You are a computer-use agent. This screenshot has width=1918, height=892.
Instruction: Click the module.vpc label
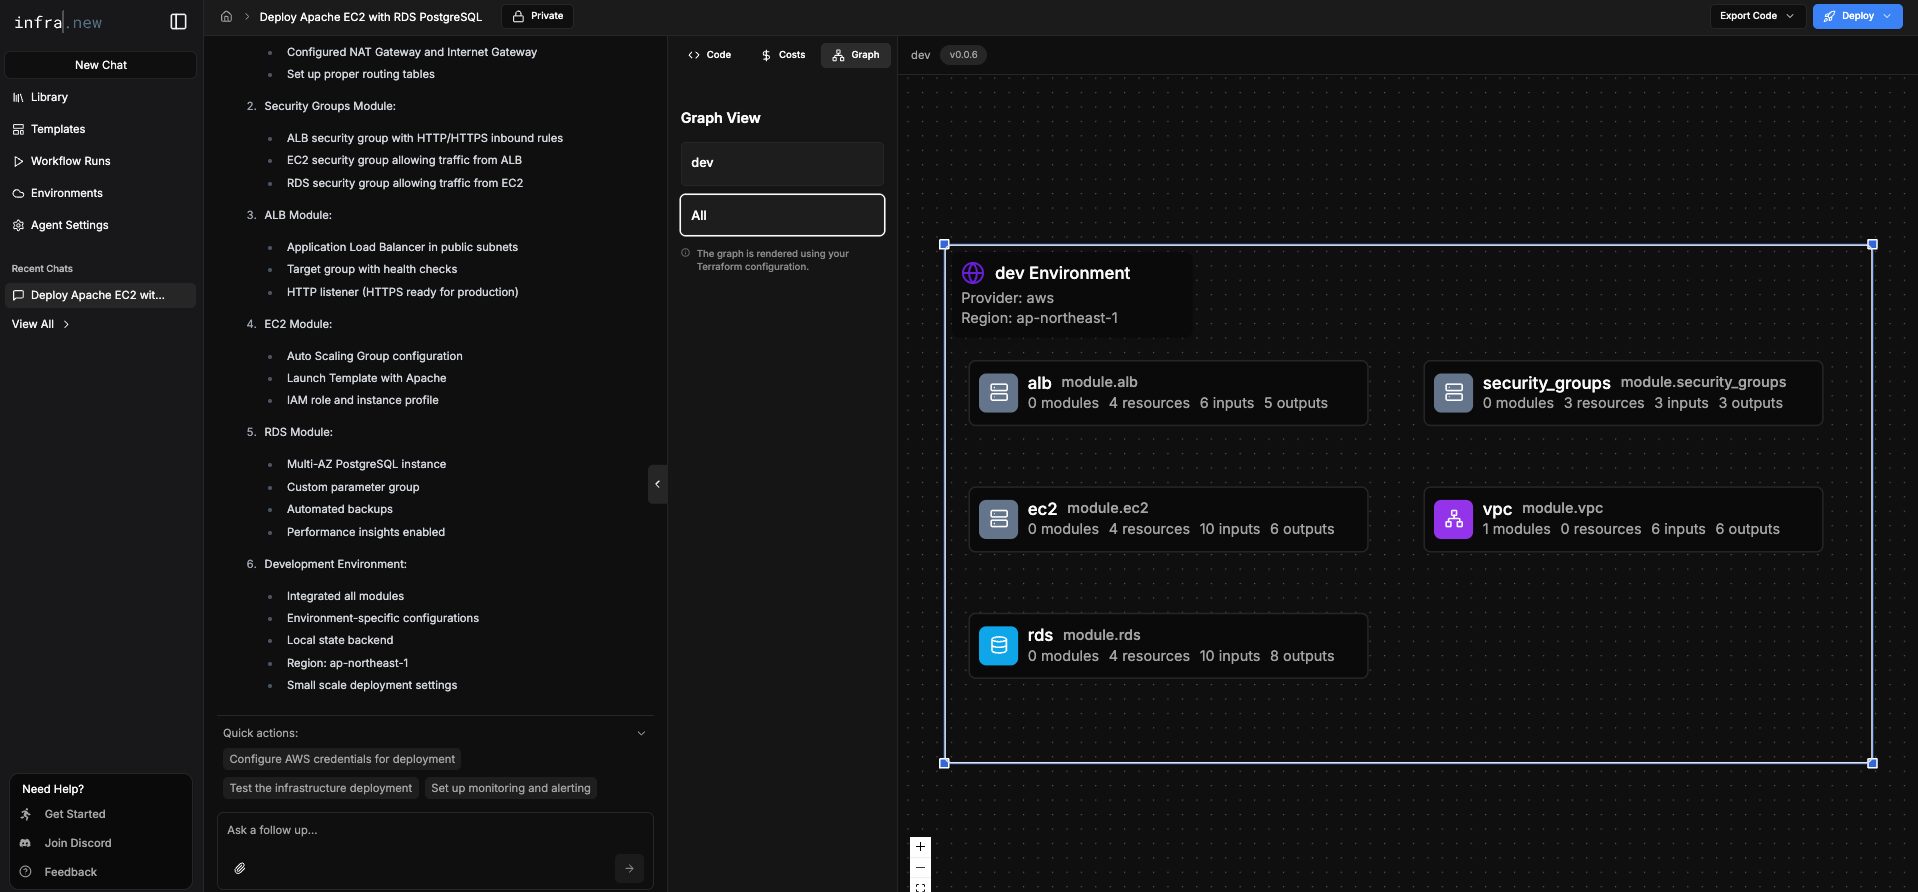pyautogui.click(x=1562, y=508)
